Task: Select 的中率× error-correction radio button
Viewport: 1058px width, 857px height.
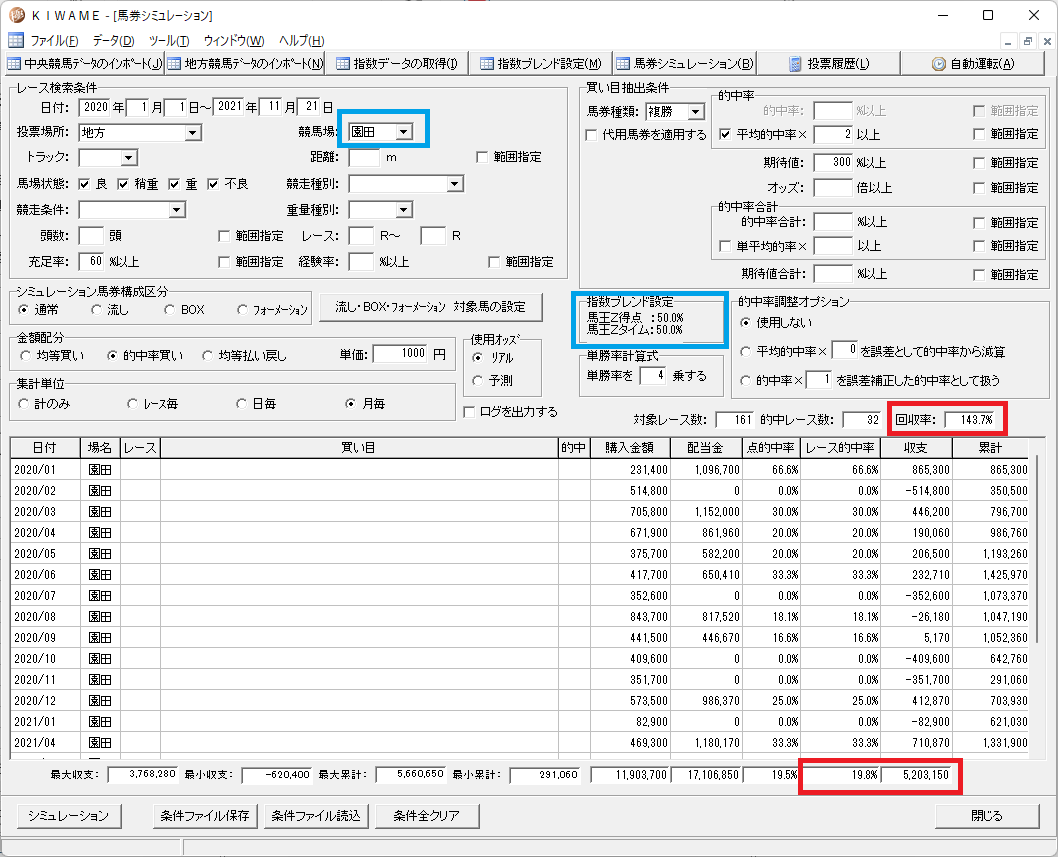Action: coord(745,381)
